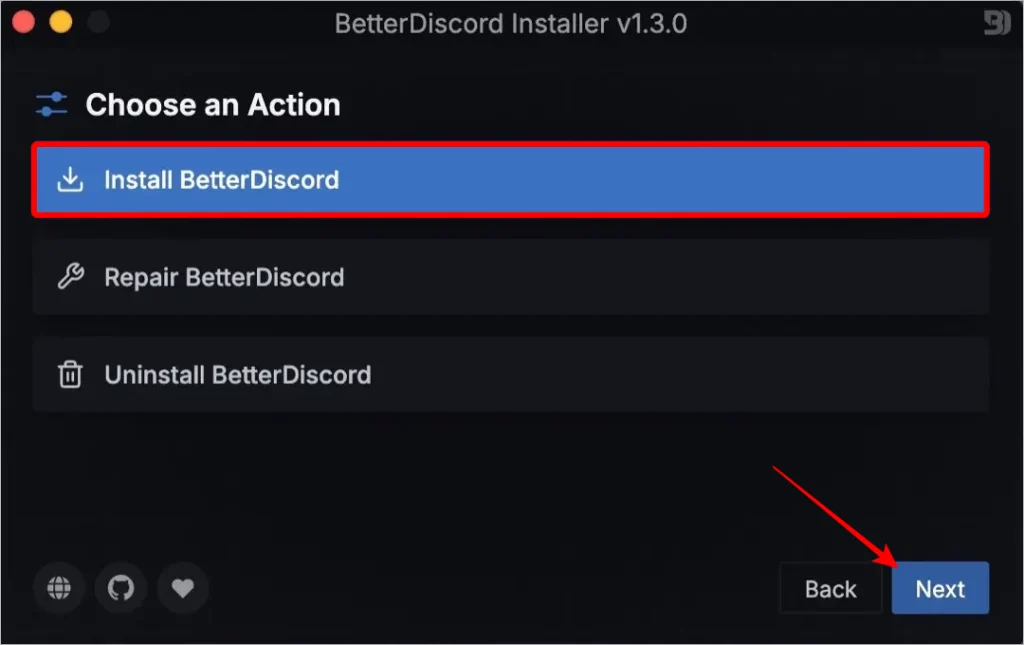The height and width of the screenshot is (645, 1024).
Task: Click the Choose an Action heading
Action: [x=213, y=105]
